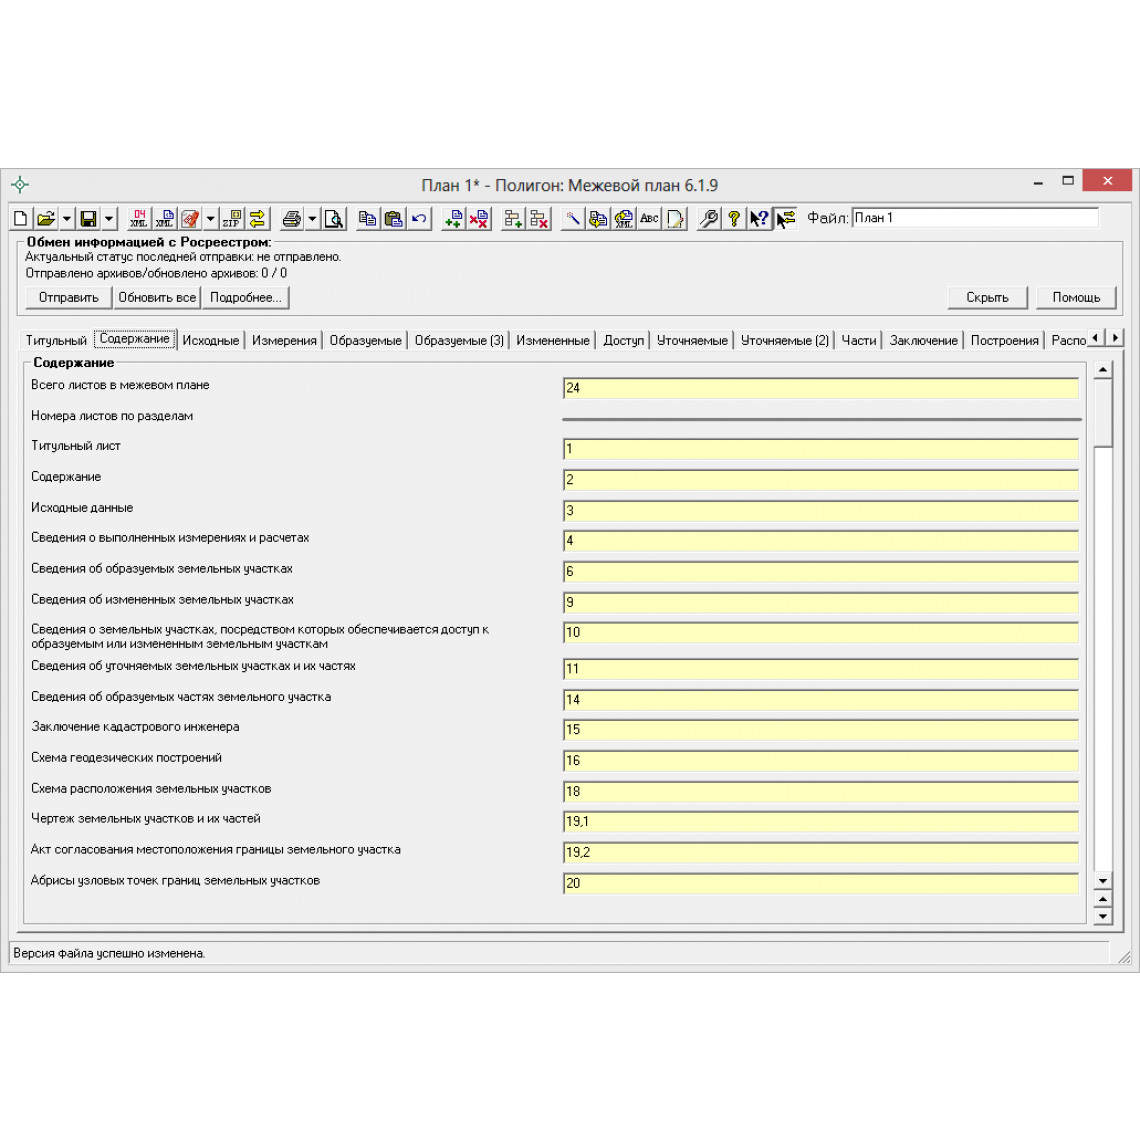Viewport: 1140px width, 1140px height.
Task: Create a ZIP archive using the ZIP icon
Action: point(232,218)
